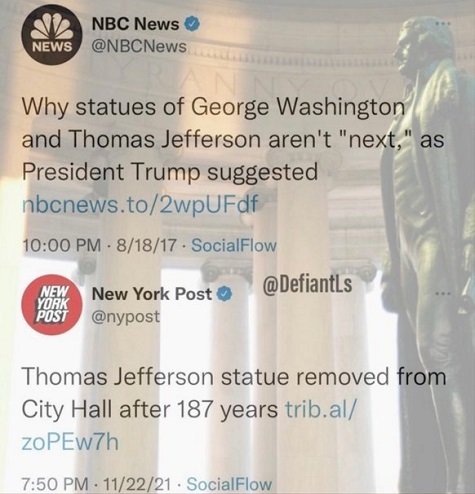475x494 pixels.
Task: Select the 10:00 PM 8/18/17 timestamp
Action: point(99,246)
